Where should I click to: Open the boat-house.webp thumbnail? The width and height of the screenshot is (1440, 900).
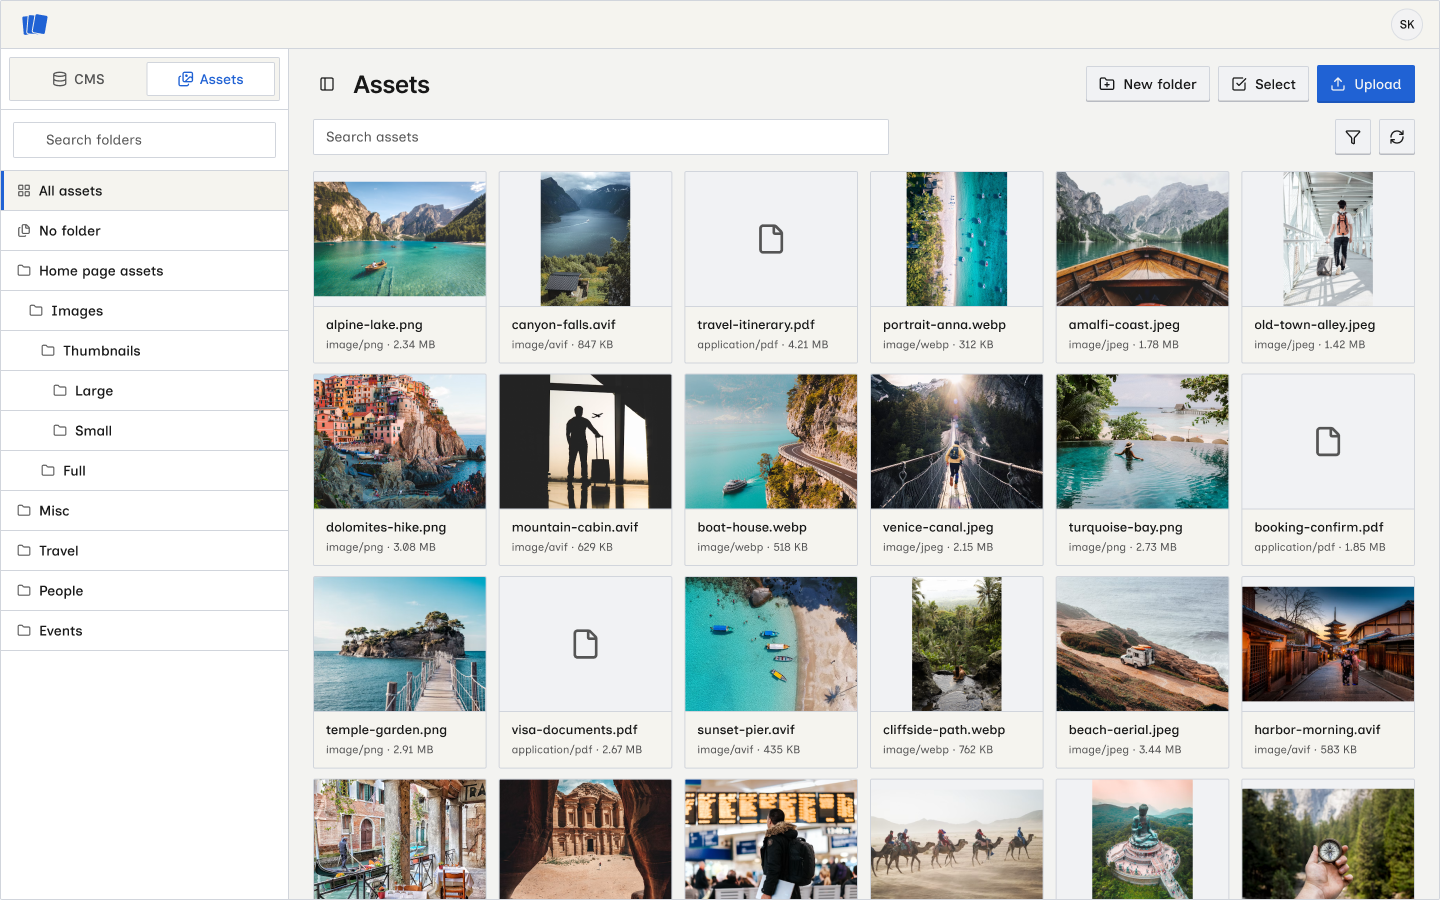pyautogui.click(x=771, y=441)
